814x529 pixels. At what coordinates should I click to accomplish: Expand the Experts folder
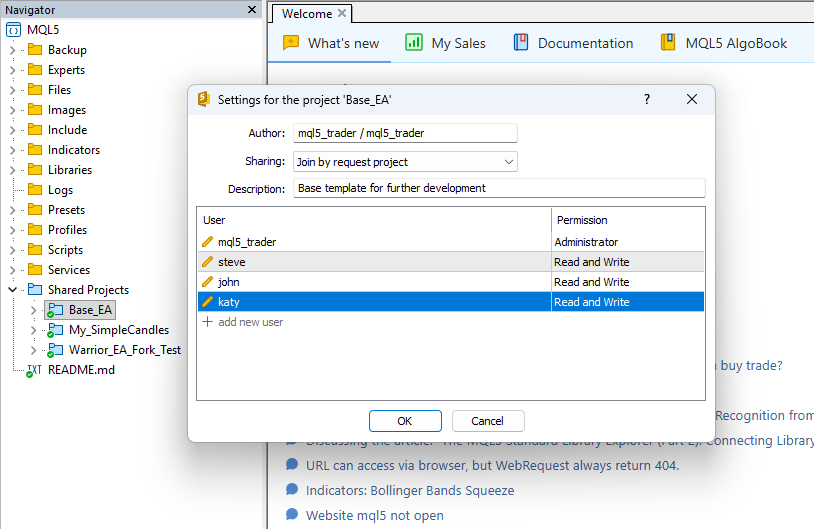(x=13, y=70)
